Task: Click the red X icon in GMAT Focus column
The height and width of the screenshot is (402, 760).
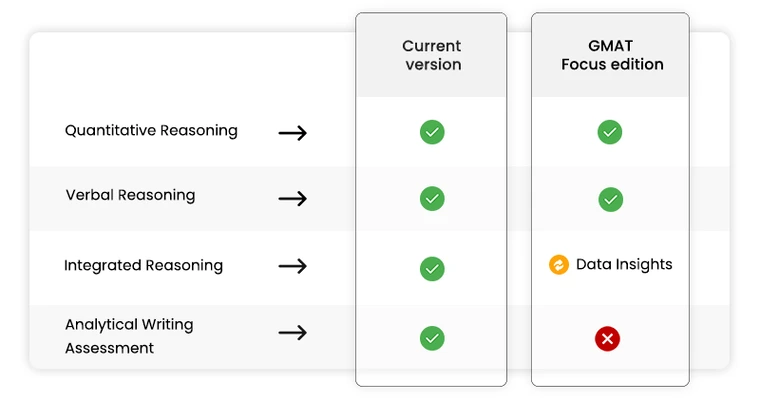Action: (x=607, y=338)
